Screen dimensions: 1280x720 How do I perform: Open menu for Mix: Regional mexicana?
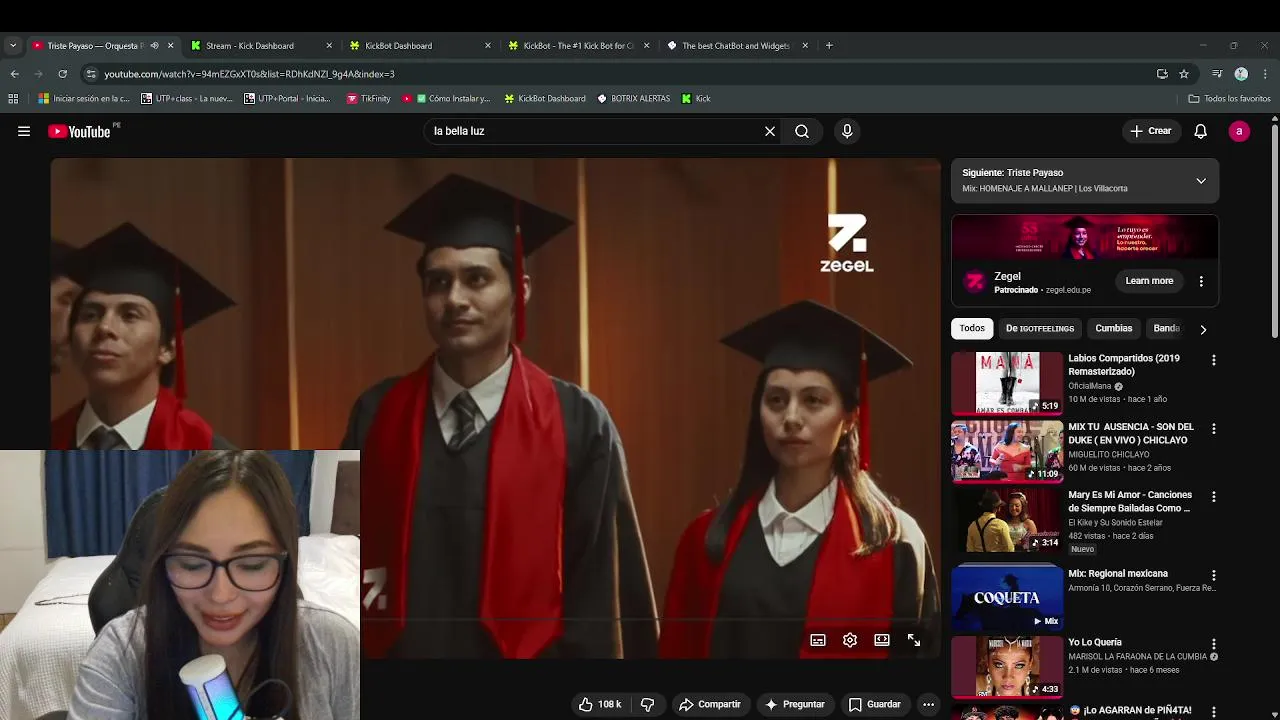[x=1214, y=576]
